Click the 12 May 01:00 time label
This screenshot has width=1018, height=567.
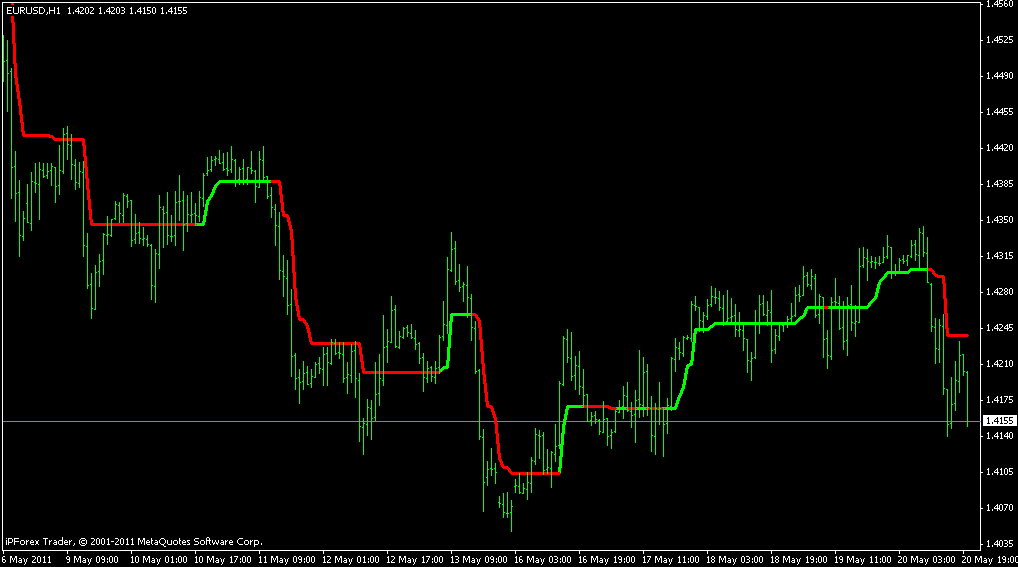351,560
